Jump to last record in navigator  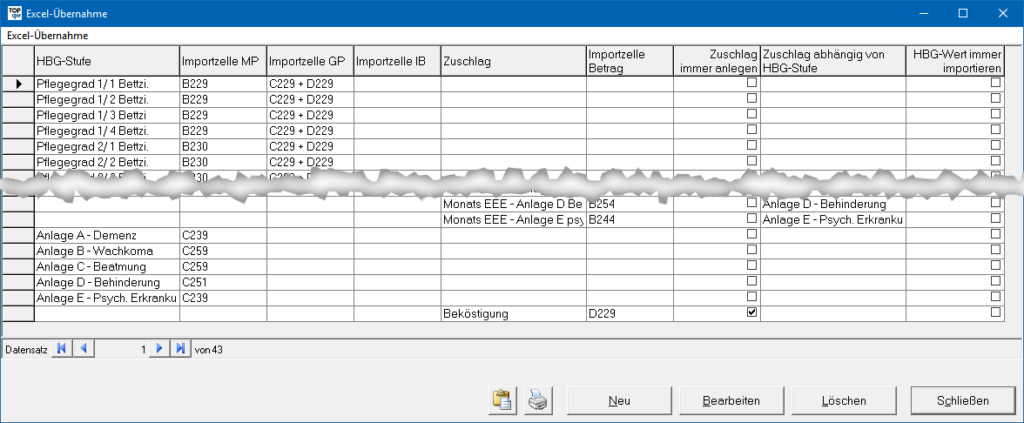click(180, 349)
